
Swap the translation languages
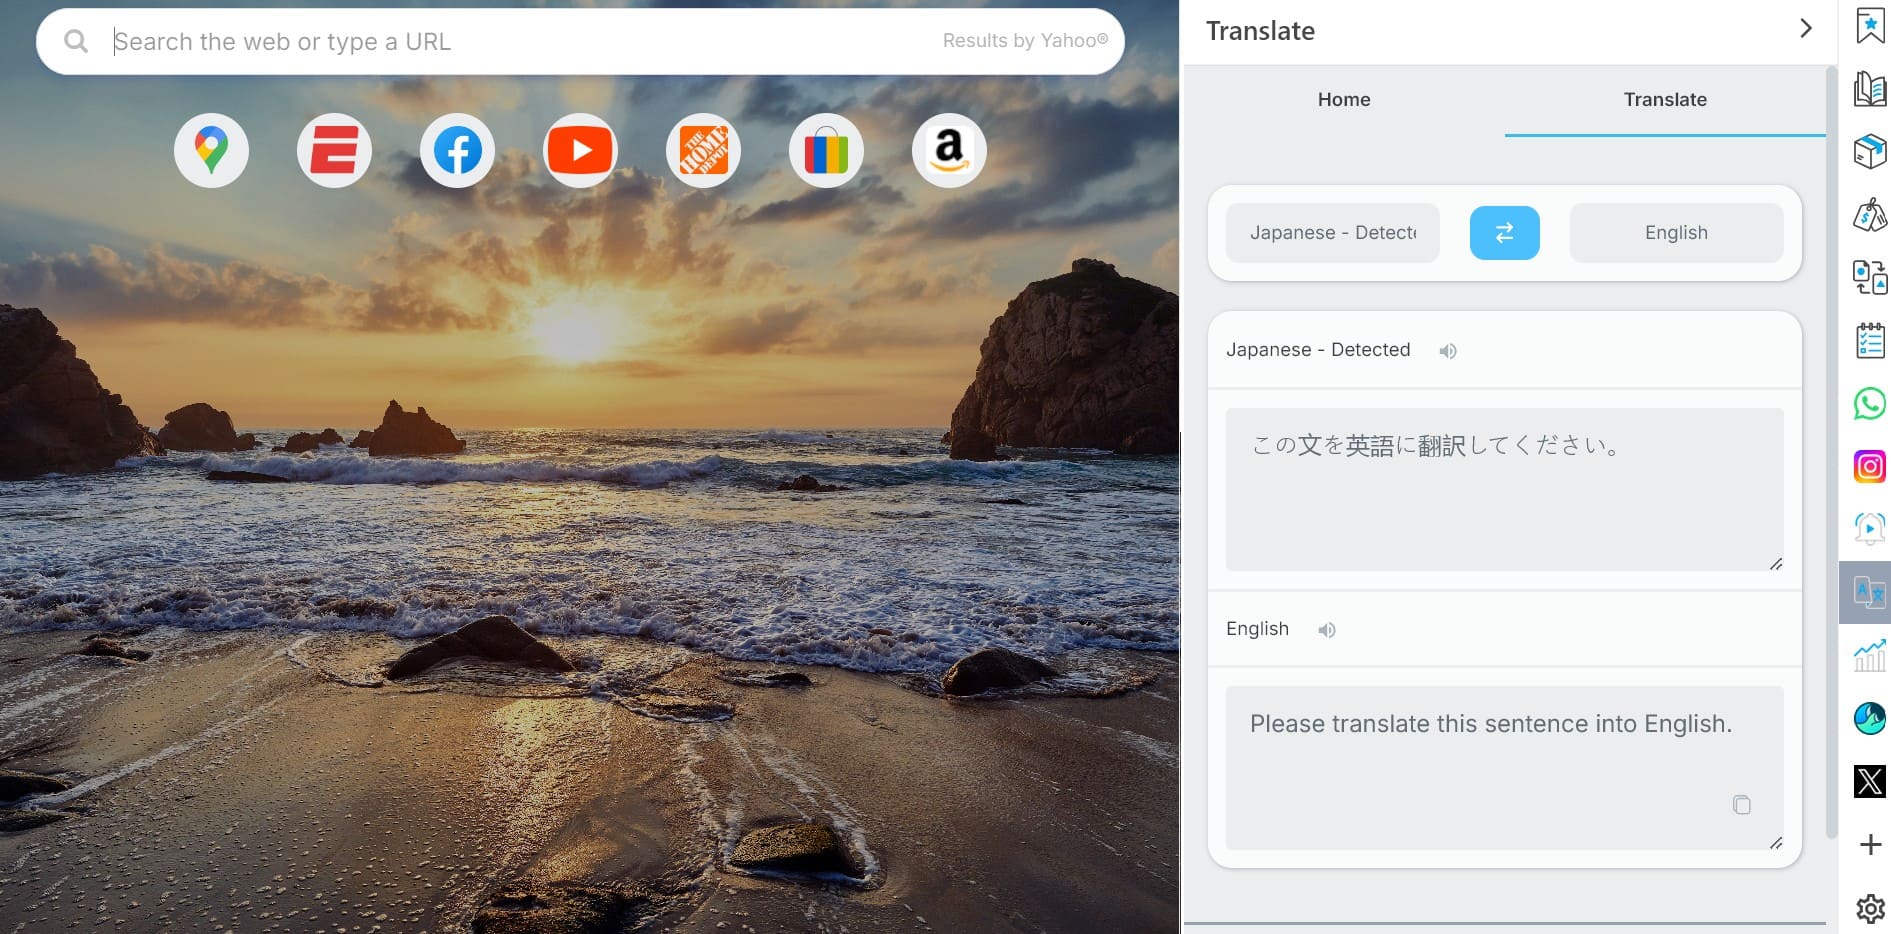1504,232
